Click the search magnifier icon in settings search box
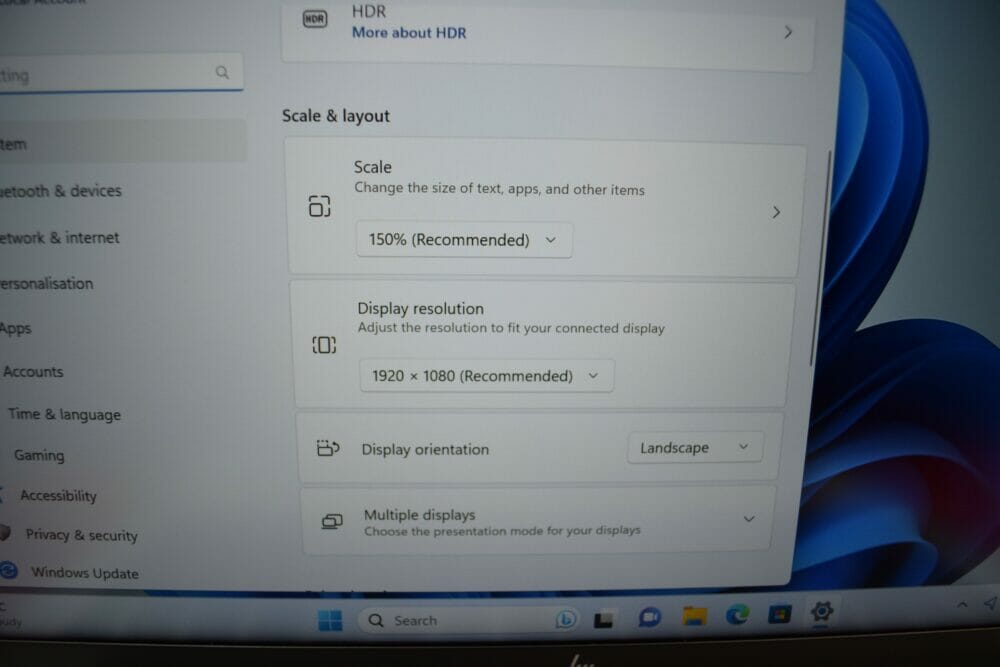 coord(222,72)
